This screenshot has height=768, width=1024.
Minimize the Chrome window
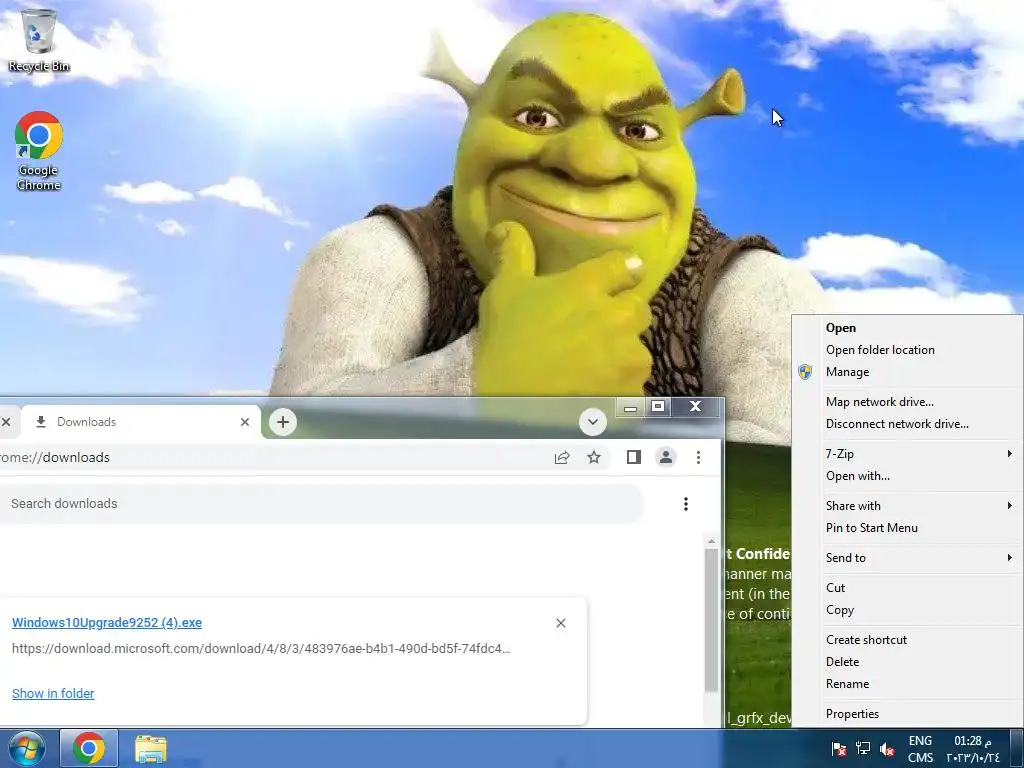(630, 408)
